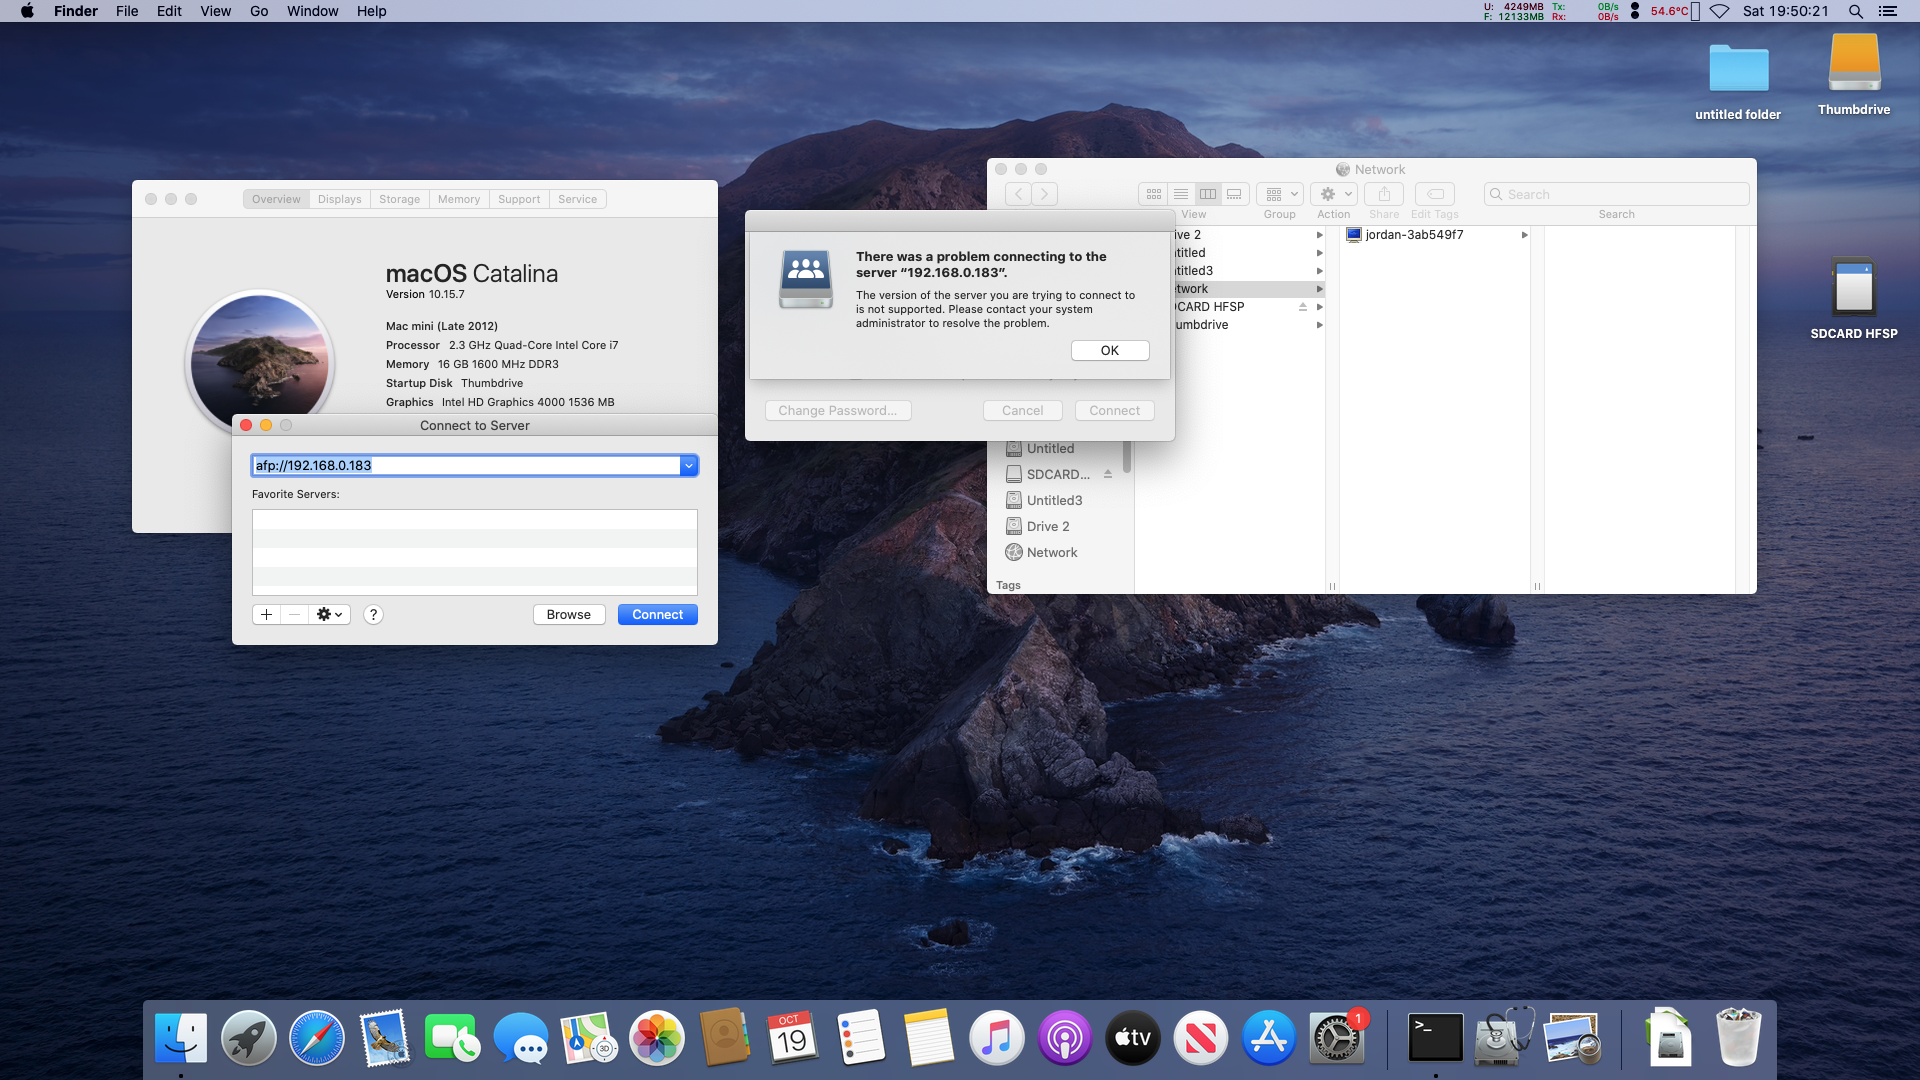Switch to Support tab in About This Mac
The image size is (1920, 1080).
coord(519,199)
